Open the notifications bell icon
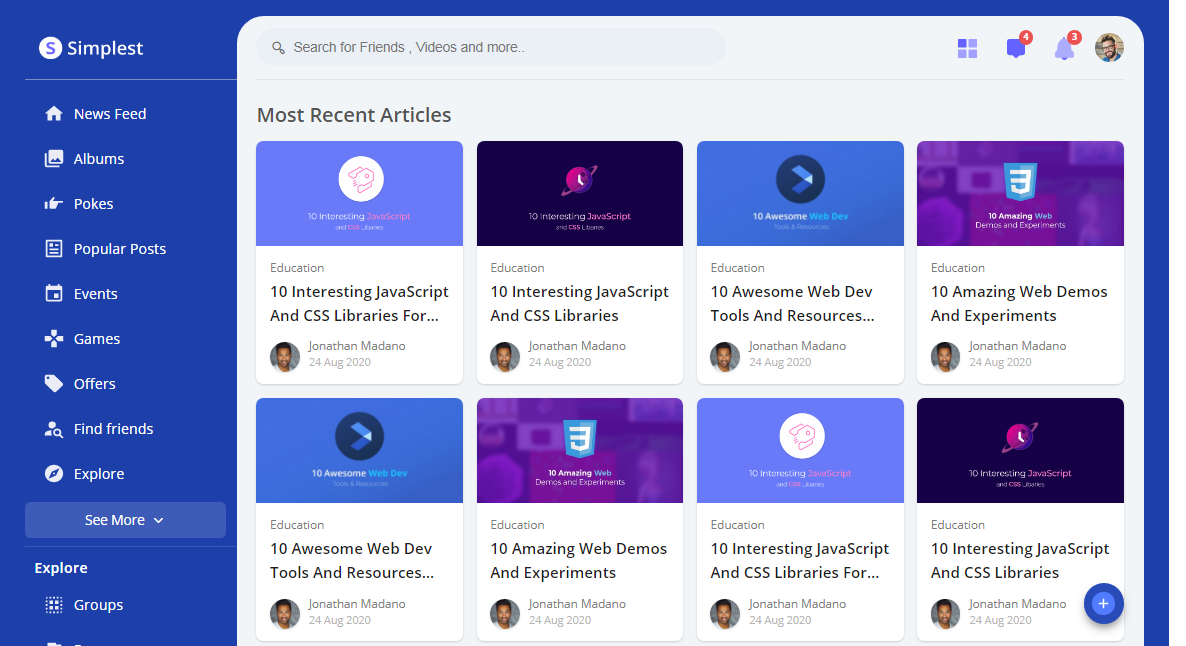1186x646 pixels. (x=1064, y=49)
